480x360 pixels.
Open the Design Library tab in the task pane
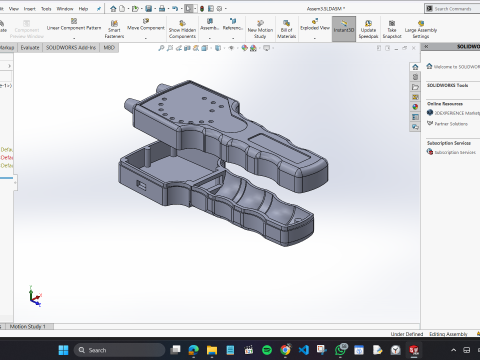(415, 77)
